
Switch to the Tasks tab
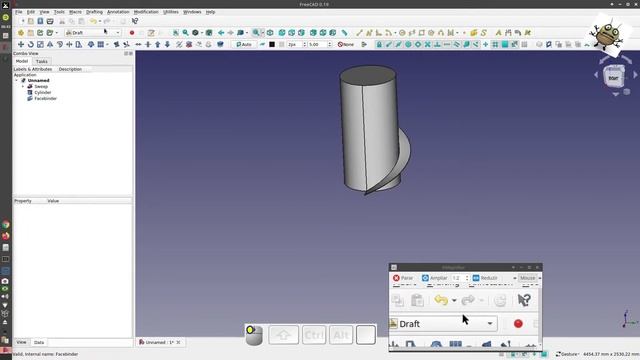(x=42, y=61)
